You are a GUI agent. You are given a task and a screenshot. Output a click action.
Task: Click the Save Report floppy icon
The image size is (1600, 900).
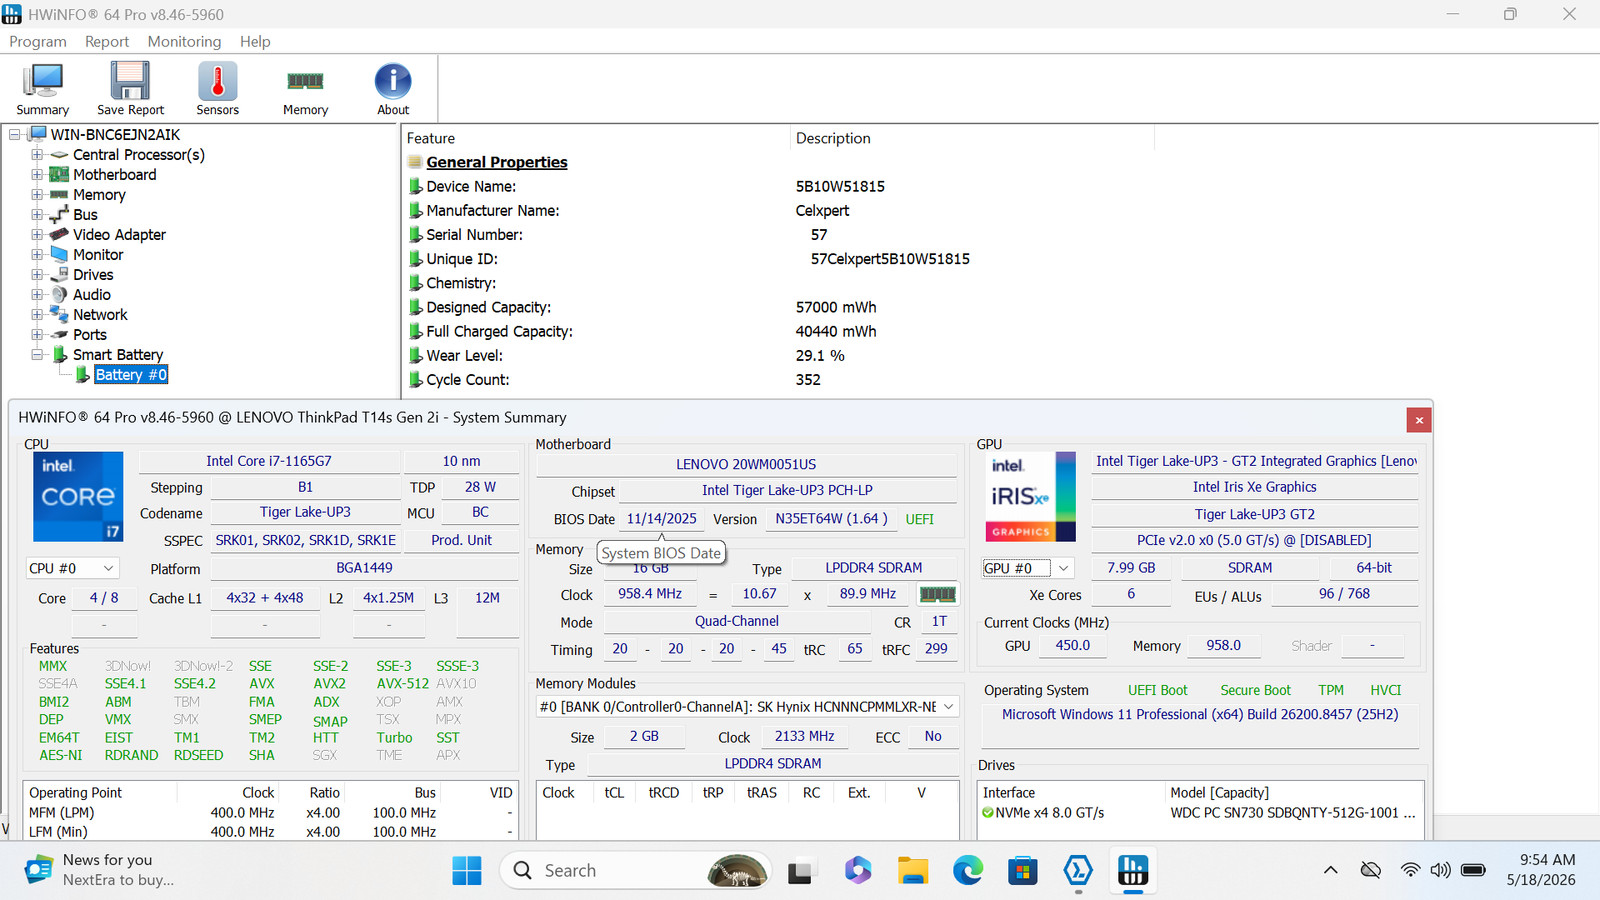coord(130,89)
